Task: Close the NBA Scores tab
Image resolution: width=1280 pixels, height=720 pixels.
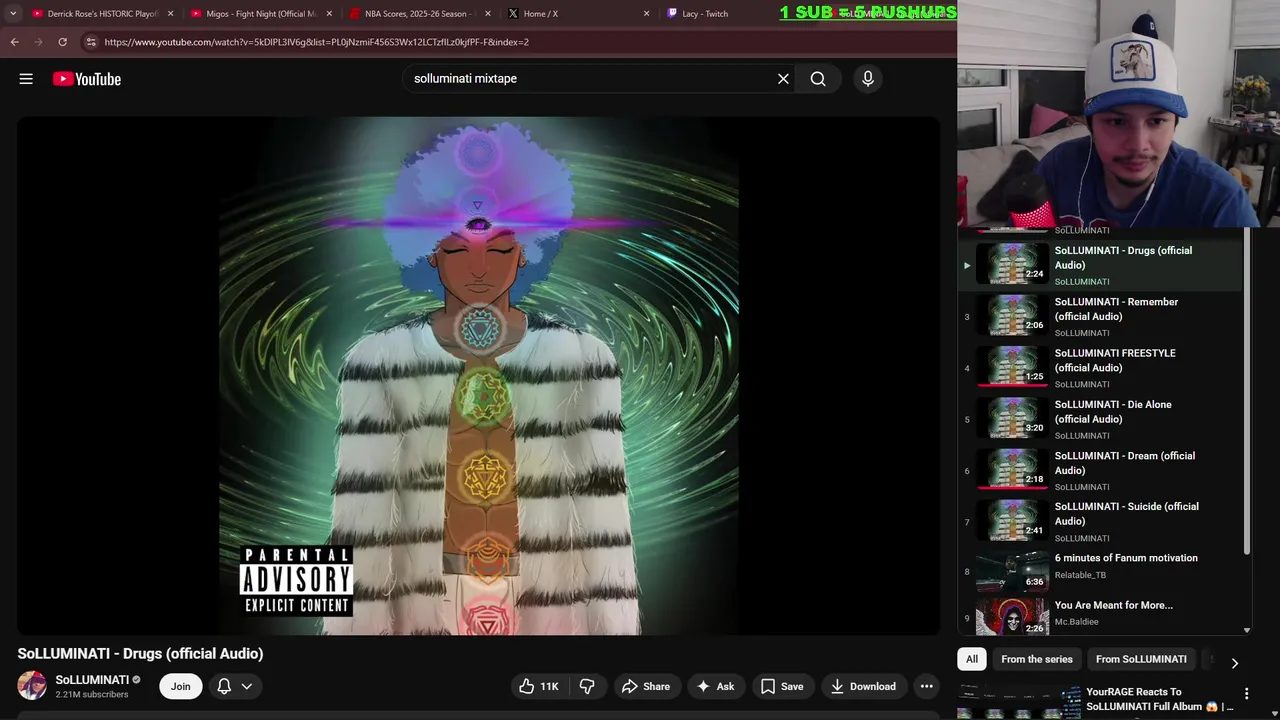Action: pos(488,14)
